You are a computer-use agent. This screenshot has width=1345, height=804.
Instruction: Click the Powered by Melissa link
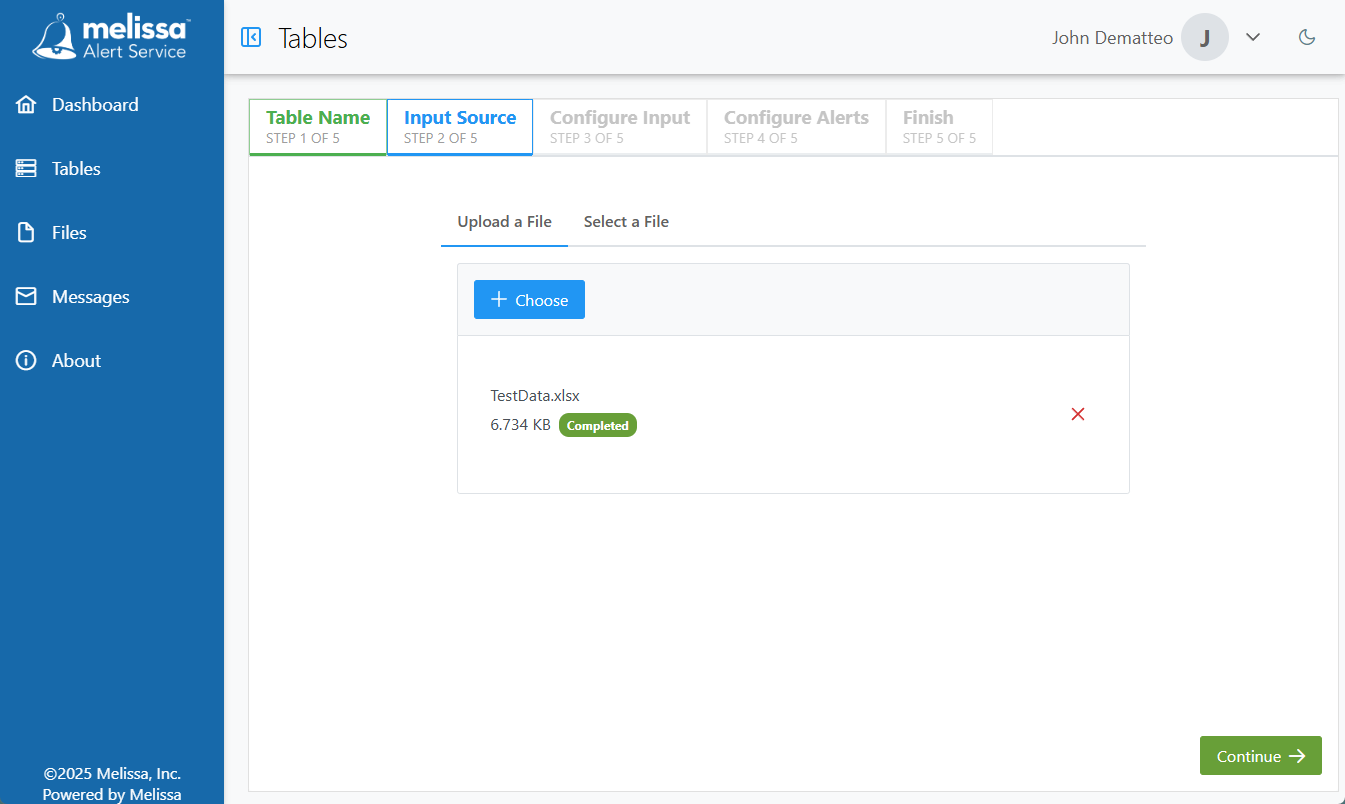[x=111, y=793]
